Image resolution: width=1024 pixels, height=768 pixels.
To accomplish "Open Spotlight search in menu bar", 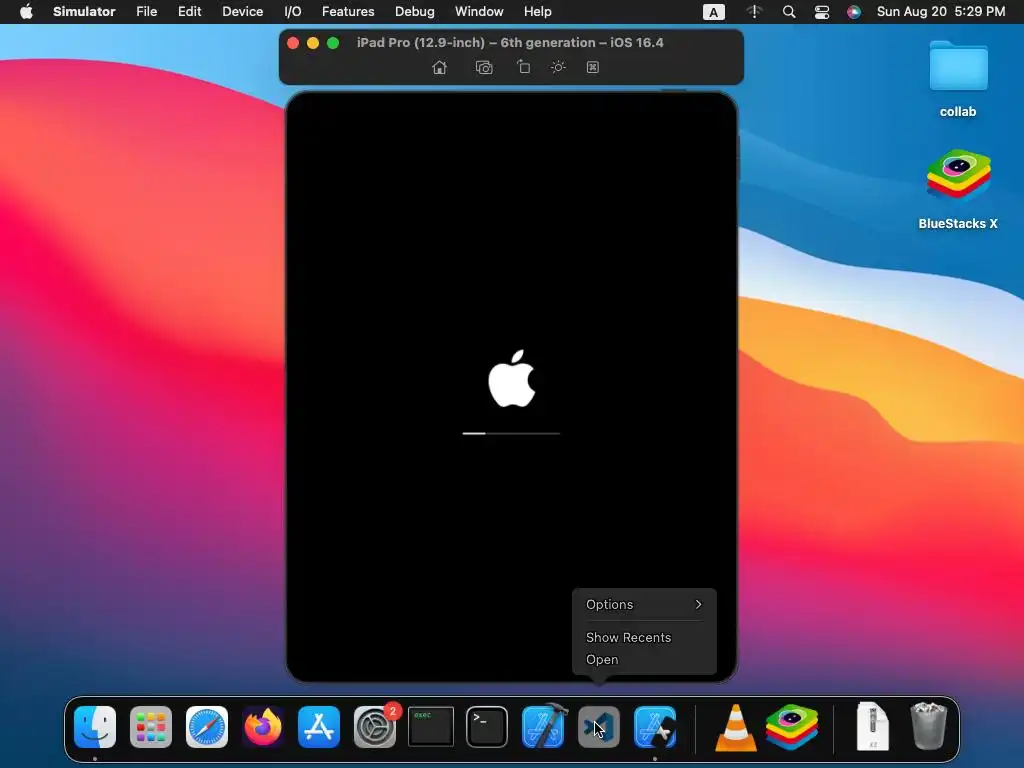I will point(789,12).
